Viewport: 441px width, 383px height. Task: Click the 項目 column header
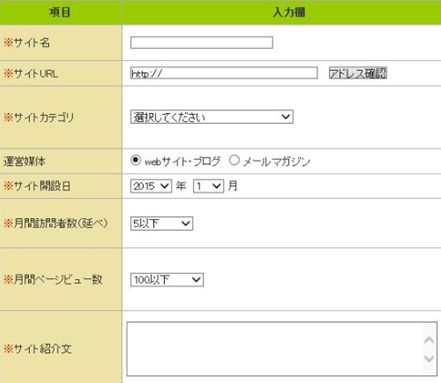point(60,12)
